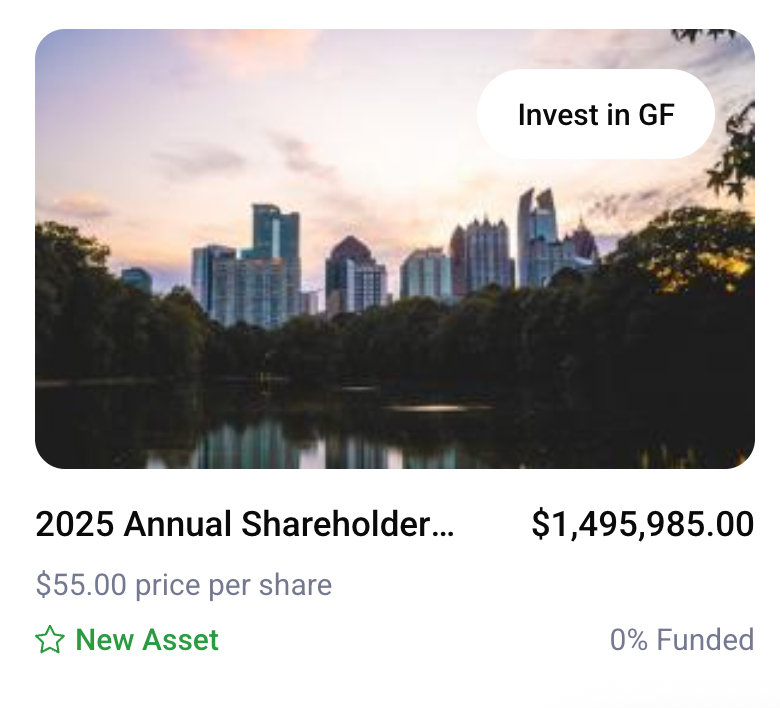Click the $55.00 amount under the title

70,584
